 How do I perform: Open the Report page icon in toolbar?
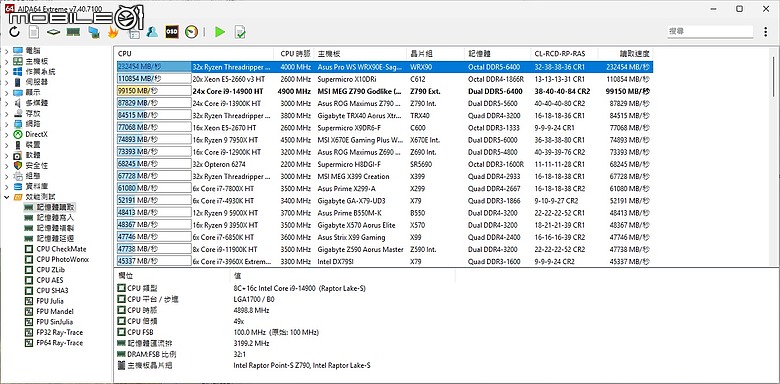pos(34,32)
